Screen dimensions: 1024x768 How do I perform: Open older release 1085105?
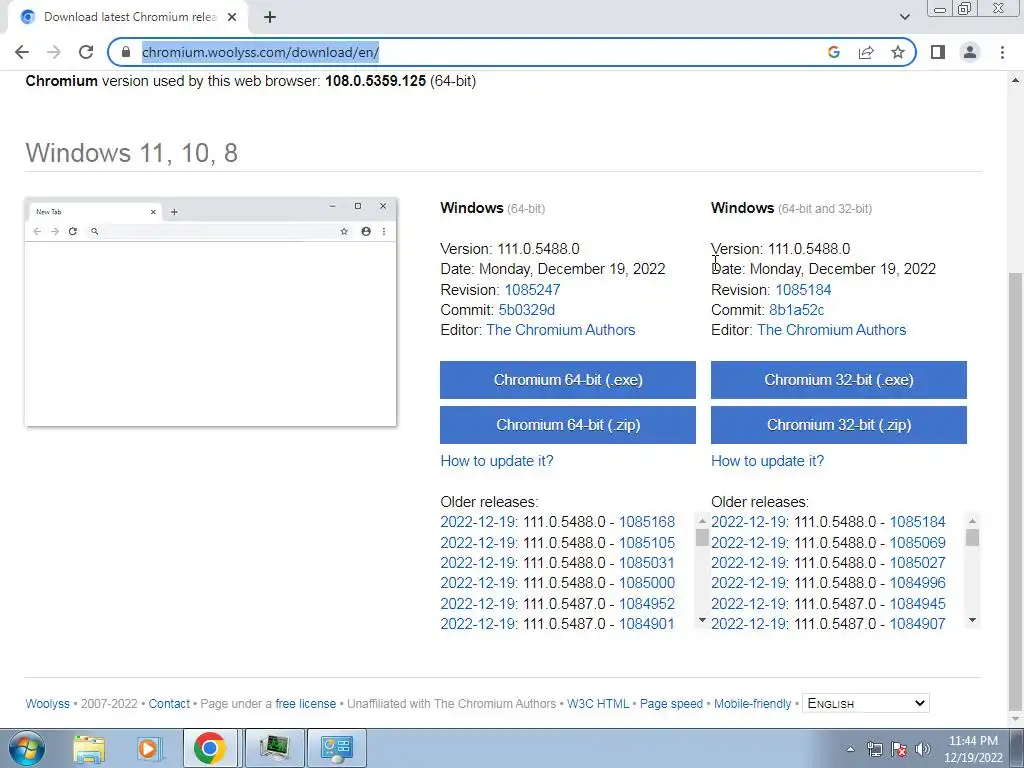pyautogui.click(x=647, y=543)
